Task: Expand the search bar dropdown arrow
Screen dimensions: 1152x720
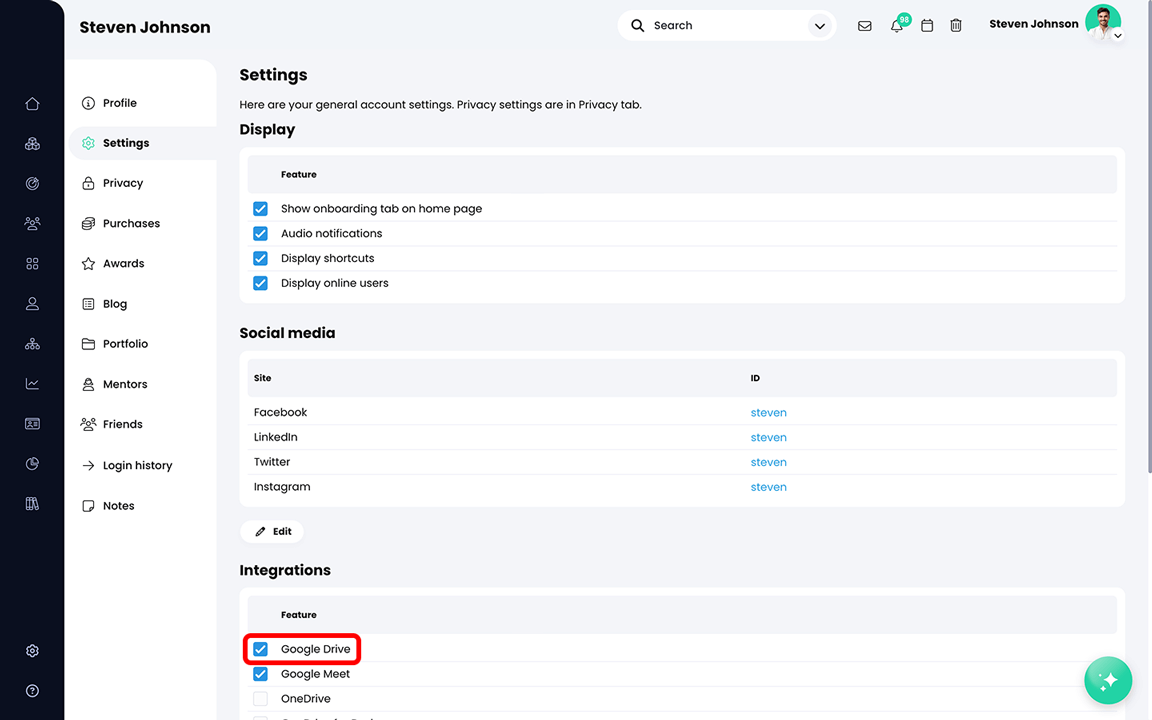Action: tap(819, 25)
